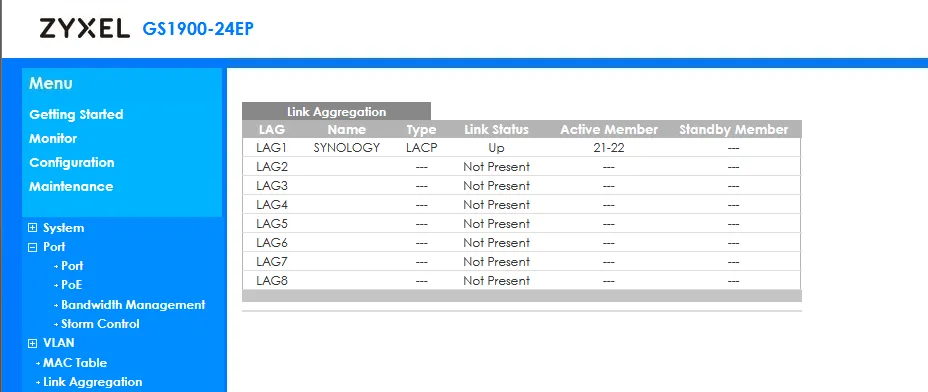Click the ZYXEL logo

tap(85, 28)
